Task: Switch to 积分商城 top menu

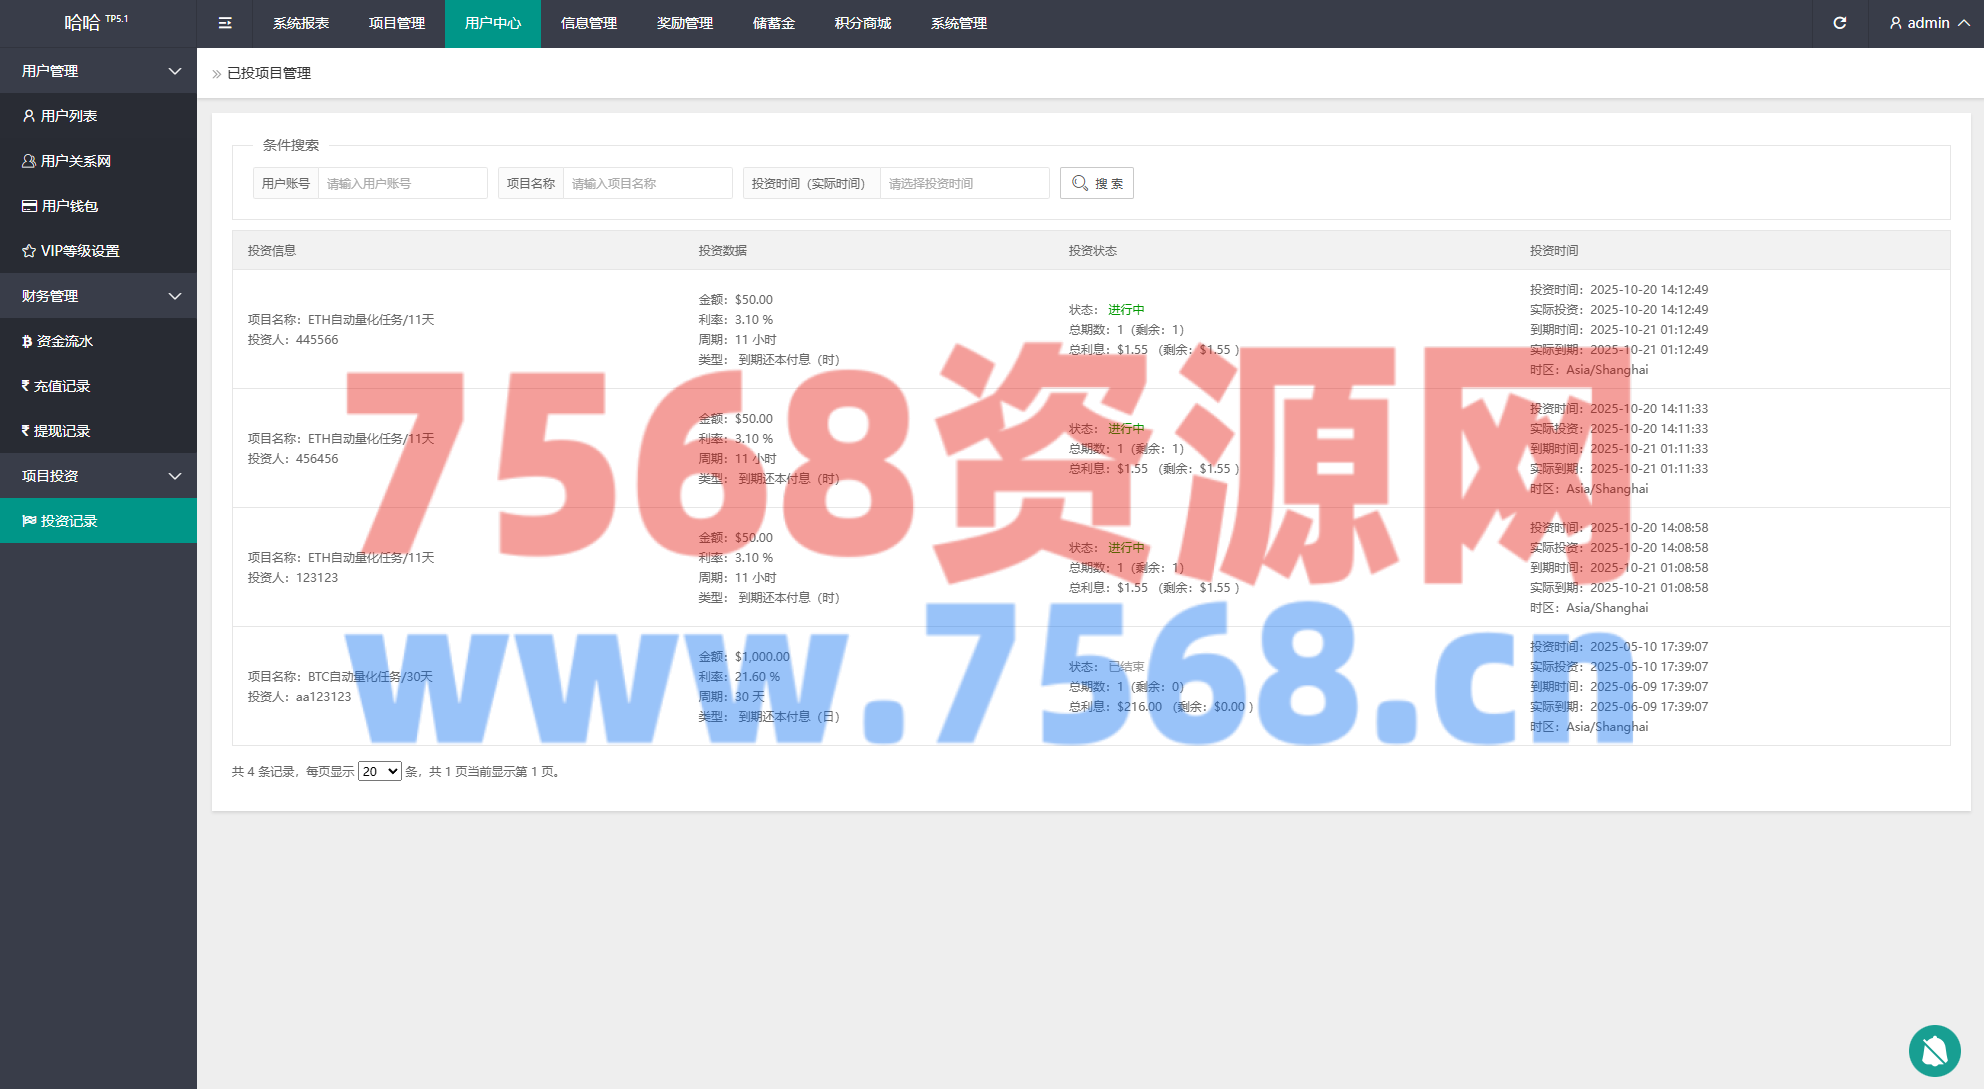Action: 862,23
